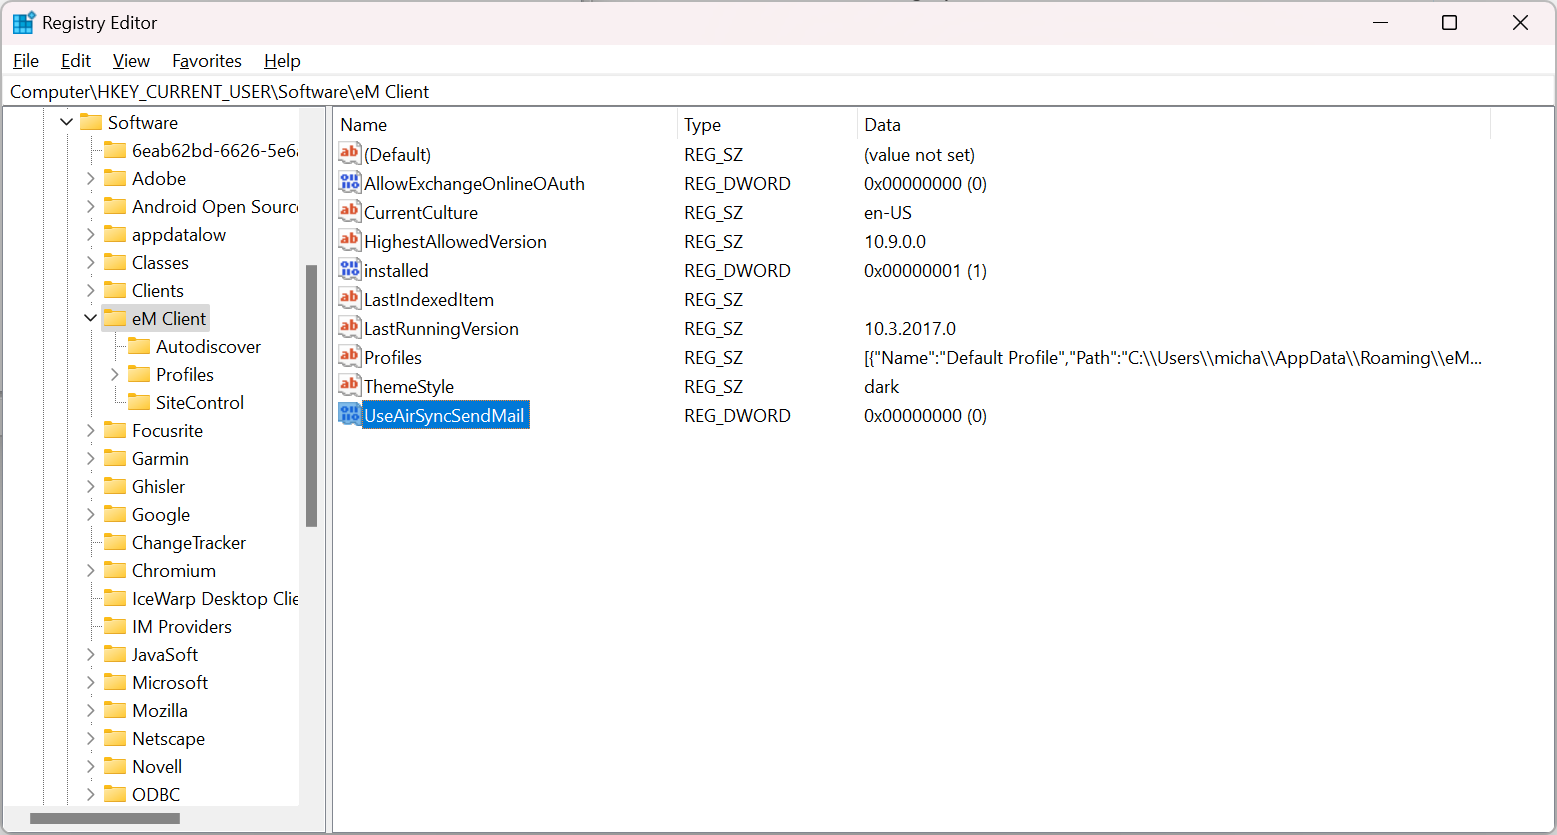Click the ChangeTracker folder icon
The width and height of the screenshot is (1557, 835).
point(115,542)
